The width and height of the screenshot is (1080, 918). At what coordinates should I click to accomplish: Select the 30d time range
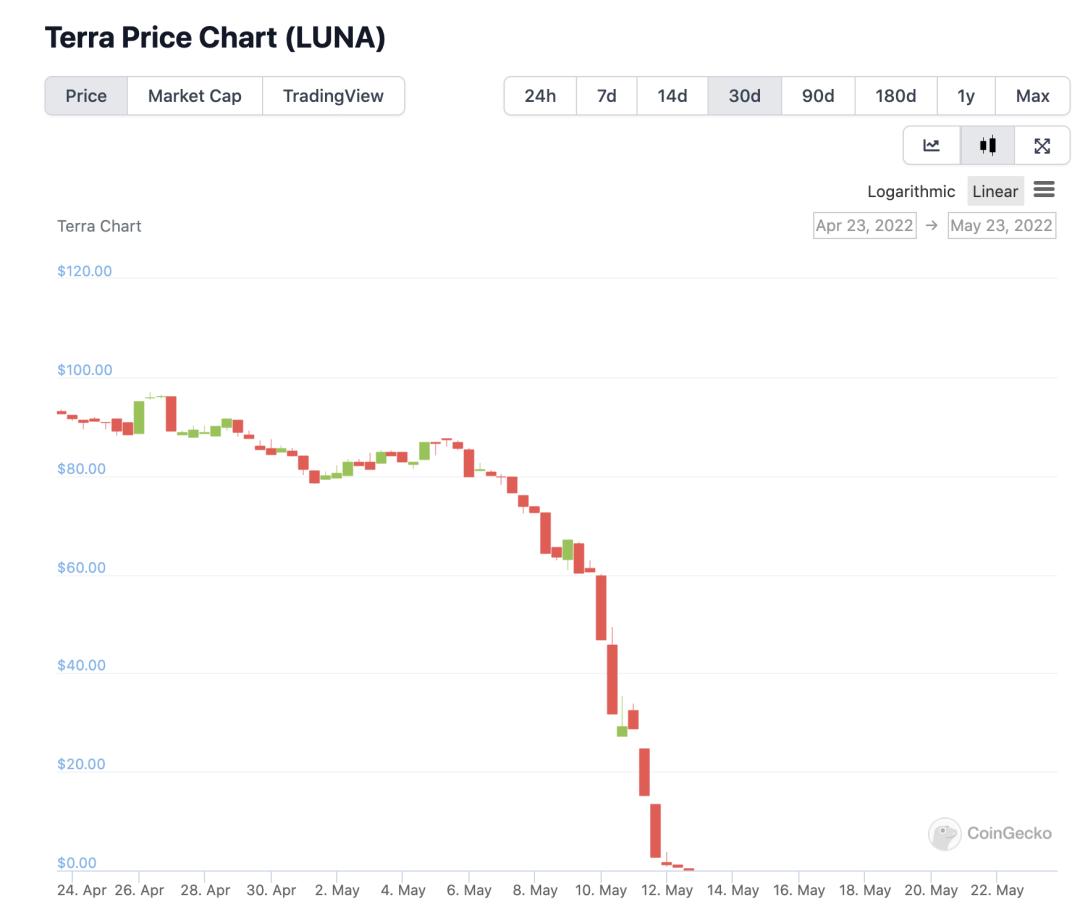tap(744, 96)
